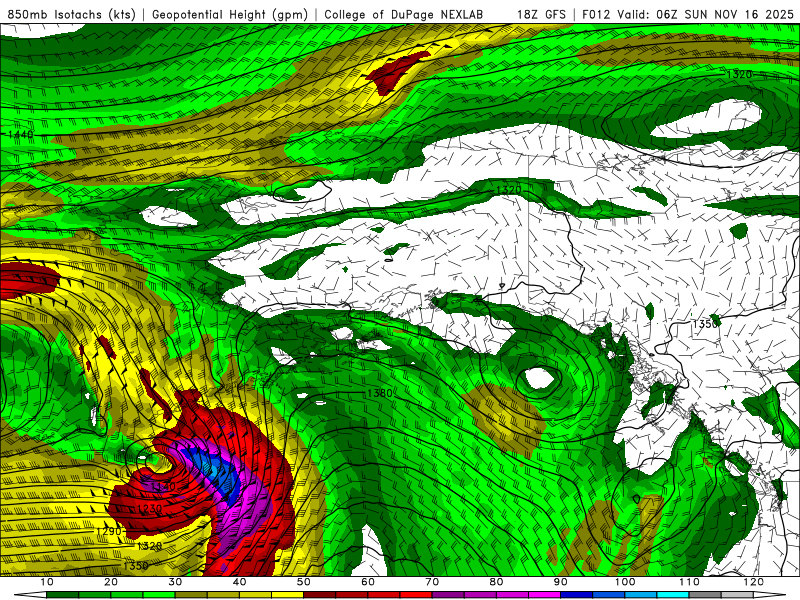
Task: Click the 'College of DuPage NEXLAB' label
Action: 404,14
